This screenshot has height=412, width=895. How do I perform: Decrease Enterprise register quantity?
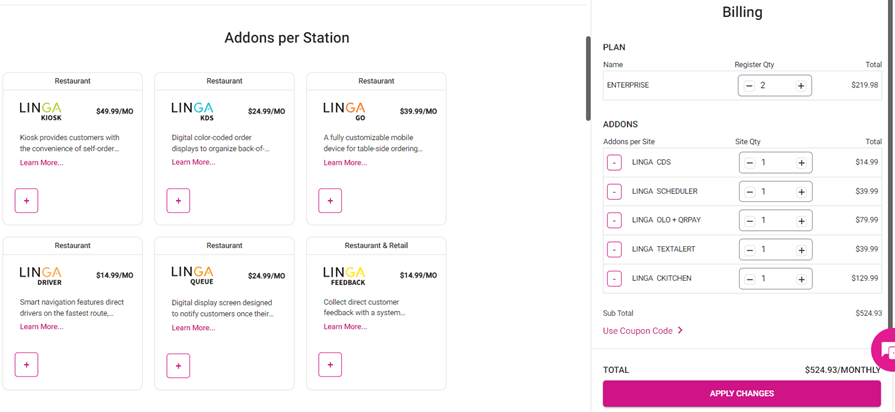click(x=749, y=86)
